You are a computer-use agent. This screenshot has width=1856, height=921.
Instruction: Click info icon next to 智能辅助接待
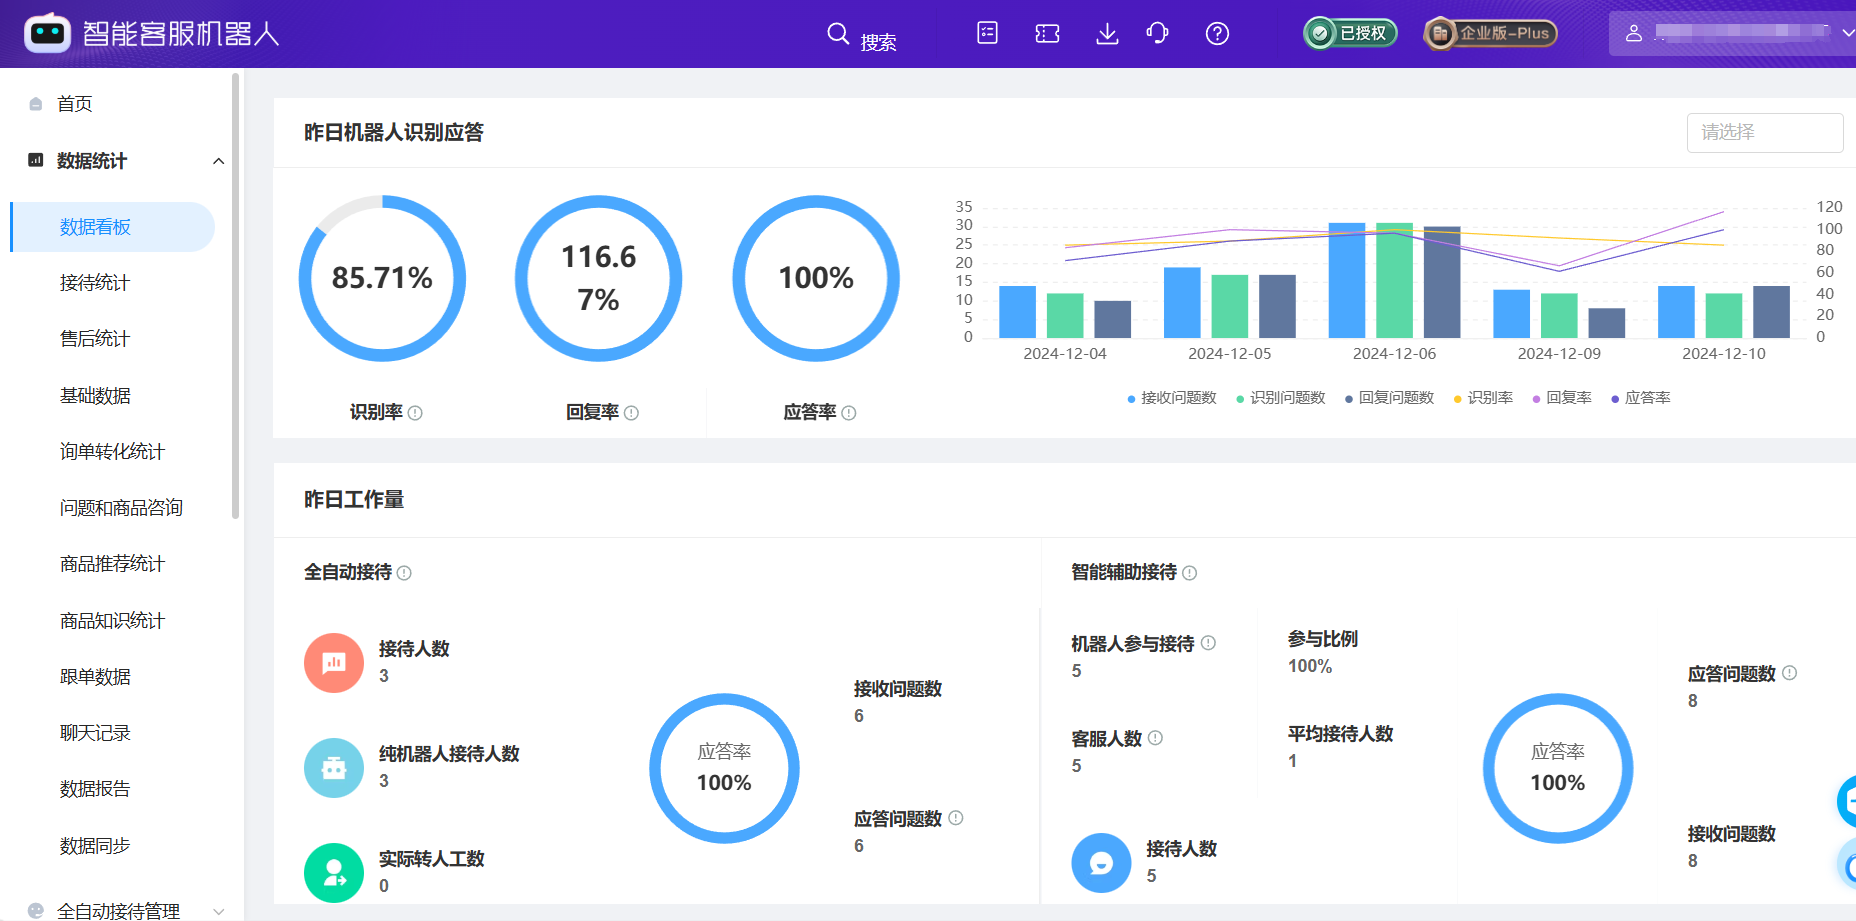(1189, 573)
